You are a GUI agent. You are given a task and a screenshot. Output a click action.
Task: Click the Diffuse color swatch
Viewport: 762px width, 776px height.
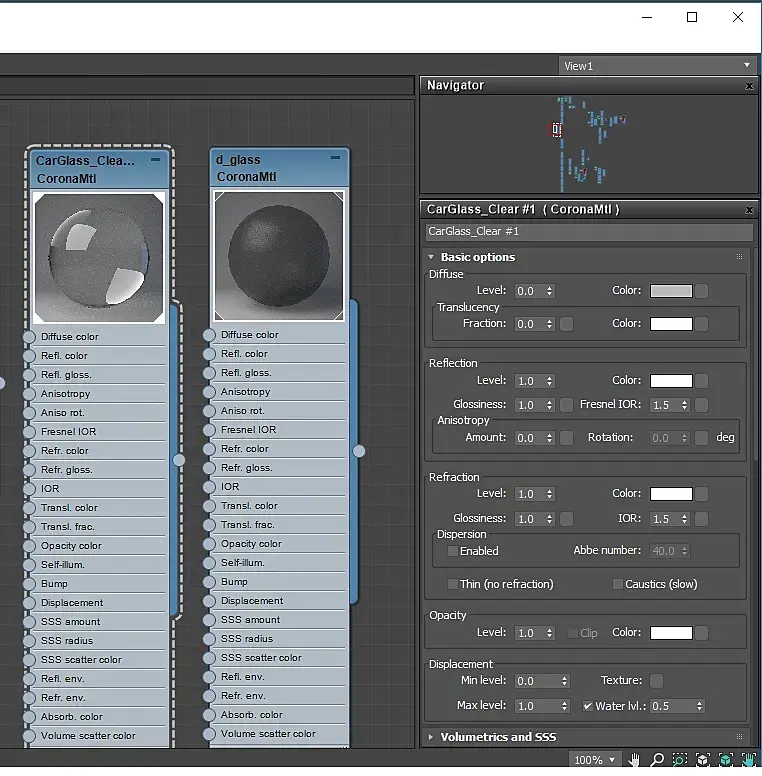[x=671, y=291]
